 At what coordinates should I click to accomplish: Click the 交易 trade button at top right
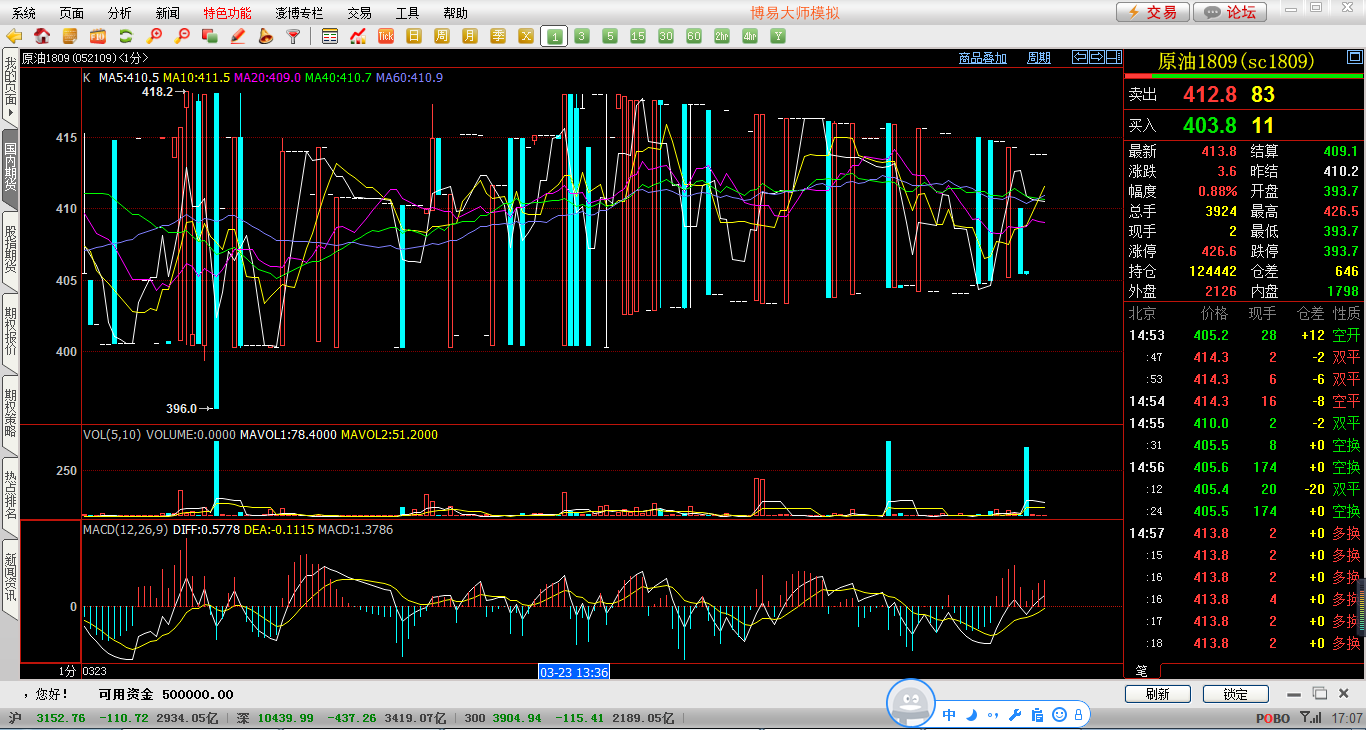coord(1153,12)
